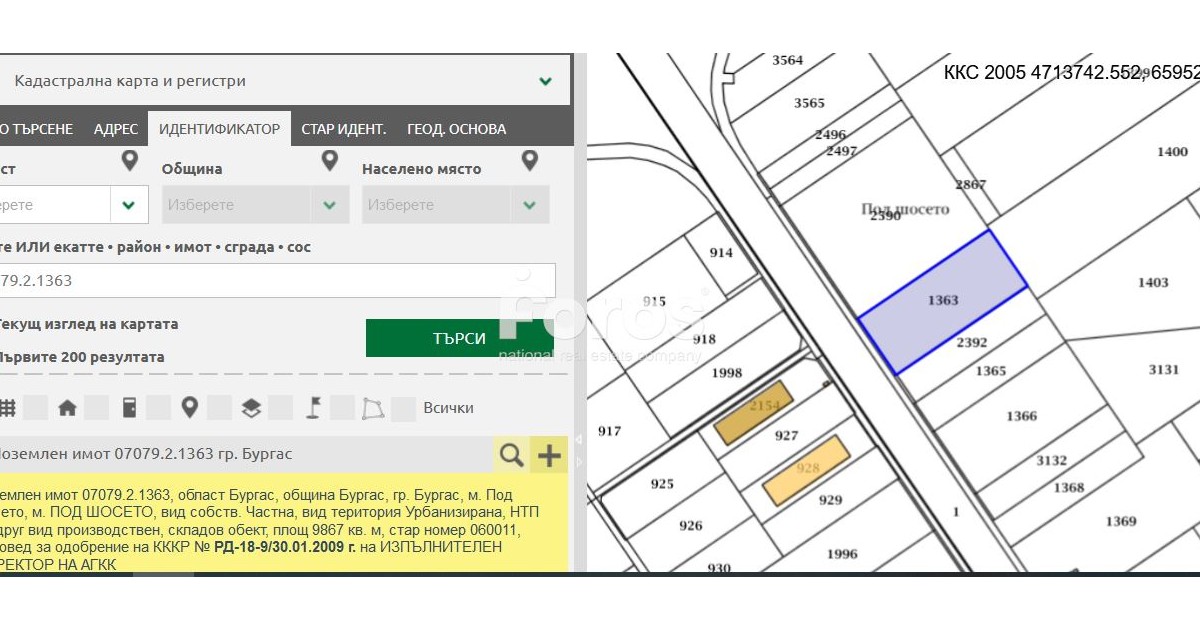Click the green ТЪРСИ search button
The width and height of the screenshot is (1200, 630).
460,338
